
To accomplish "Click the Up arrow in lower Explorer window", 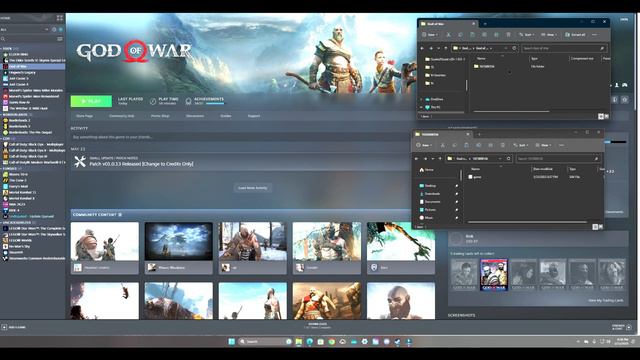I will [440, 158].
